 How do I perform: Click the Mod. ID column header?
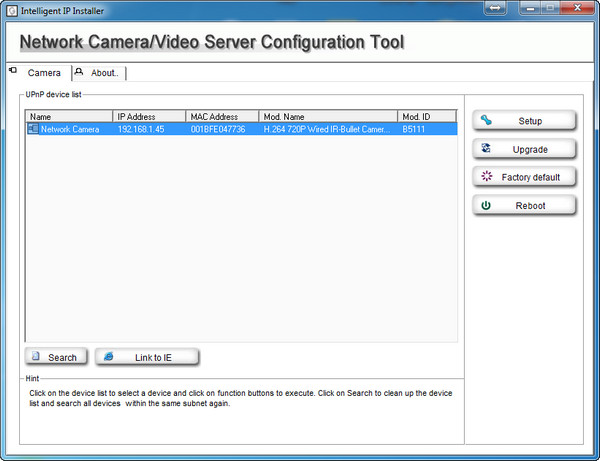point(426,116)
